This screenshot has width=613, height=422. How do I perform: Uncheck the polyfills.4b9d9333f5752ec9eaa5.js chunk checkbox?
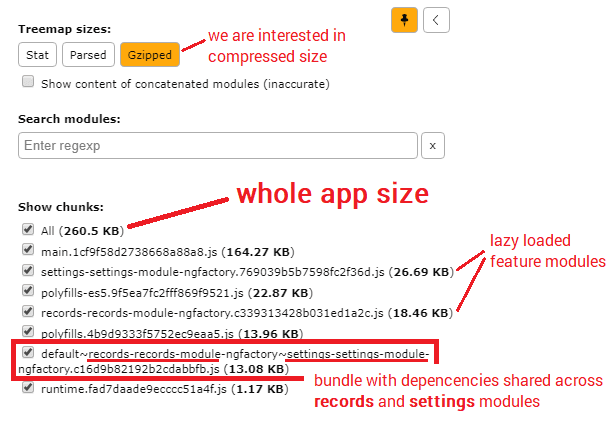[x=28, y=332]
